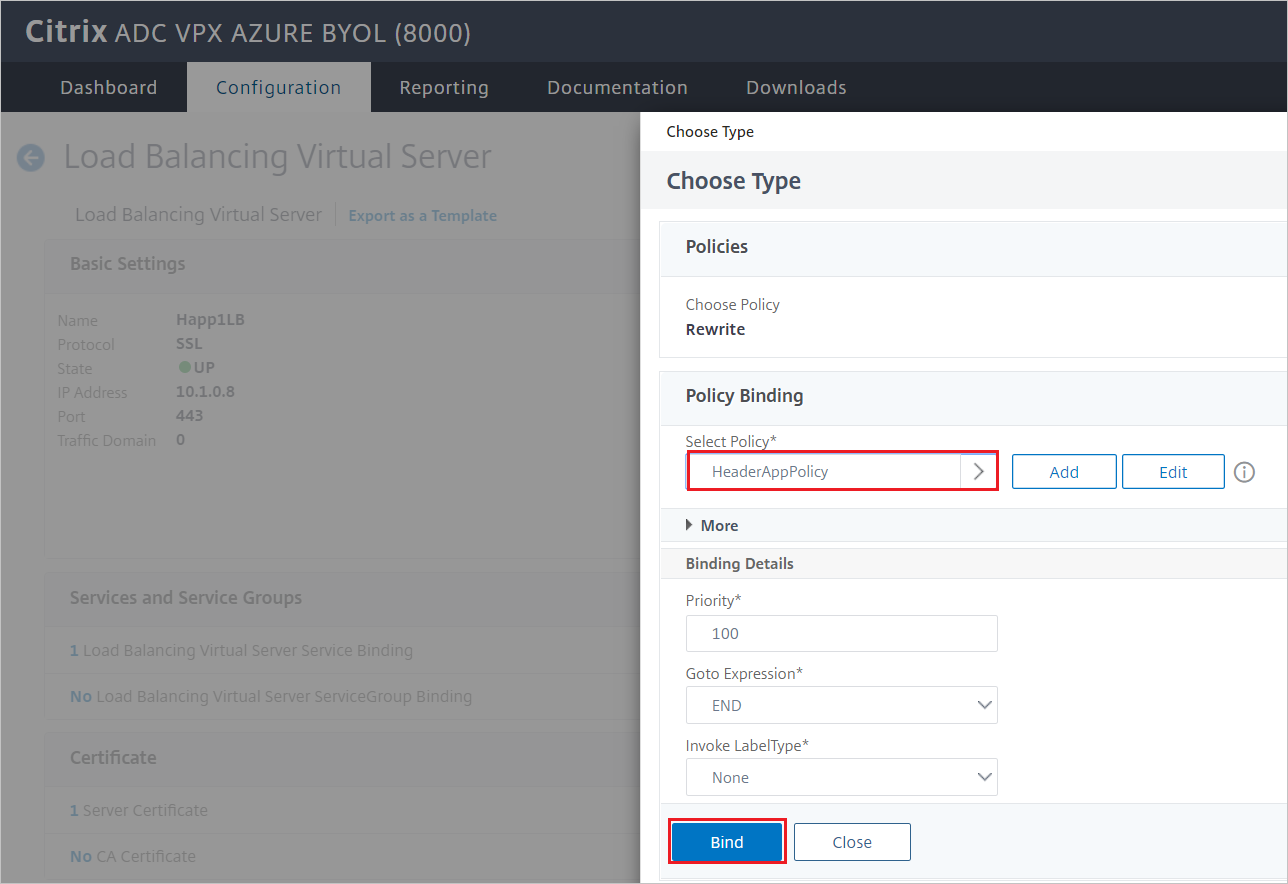Viewport: 1288px width, 884px height.
Task: Click the Edit button for the selected policy
Action: pos(1173,471)
